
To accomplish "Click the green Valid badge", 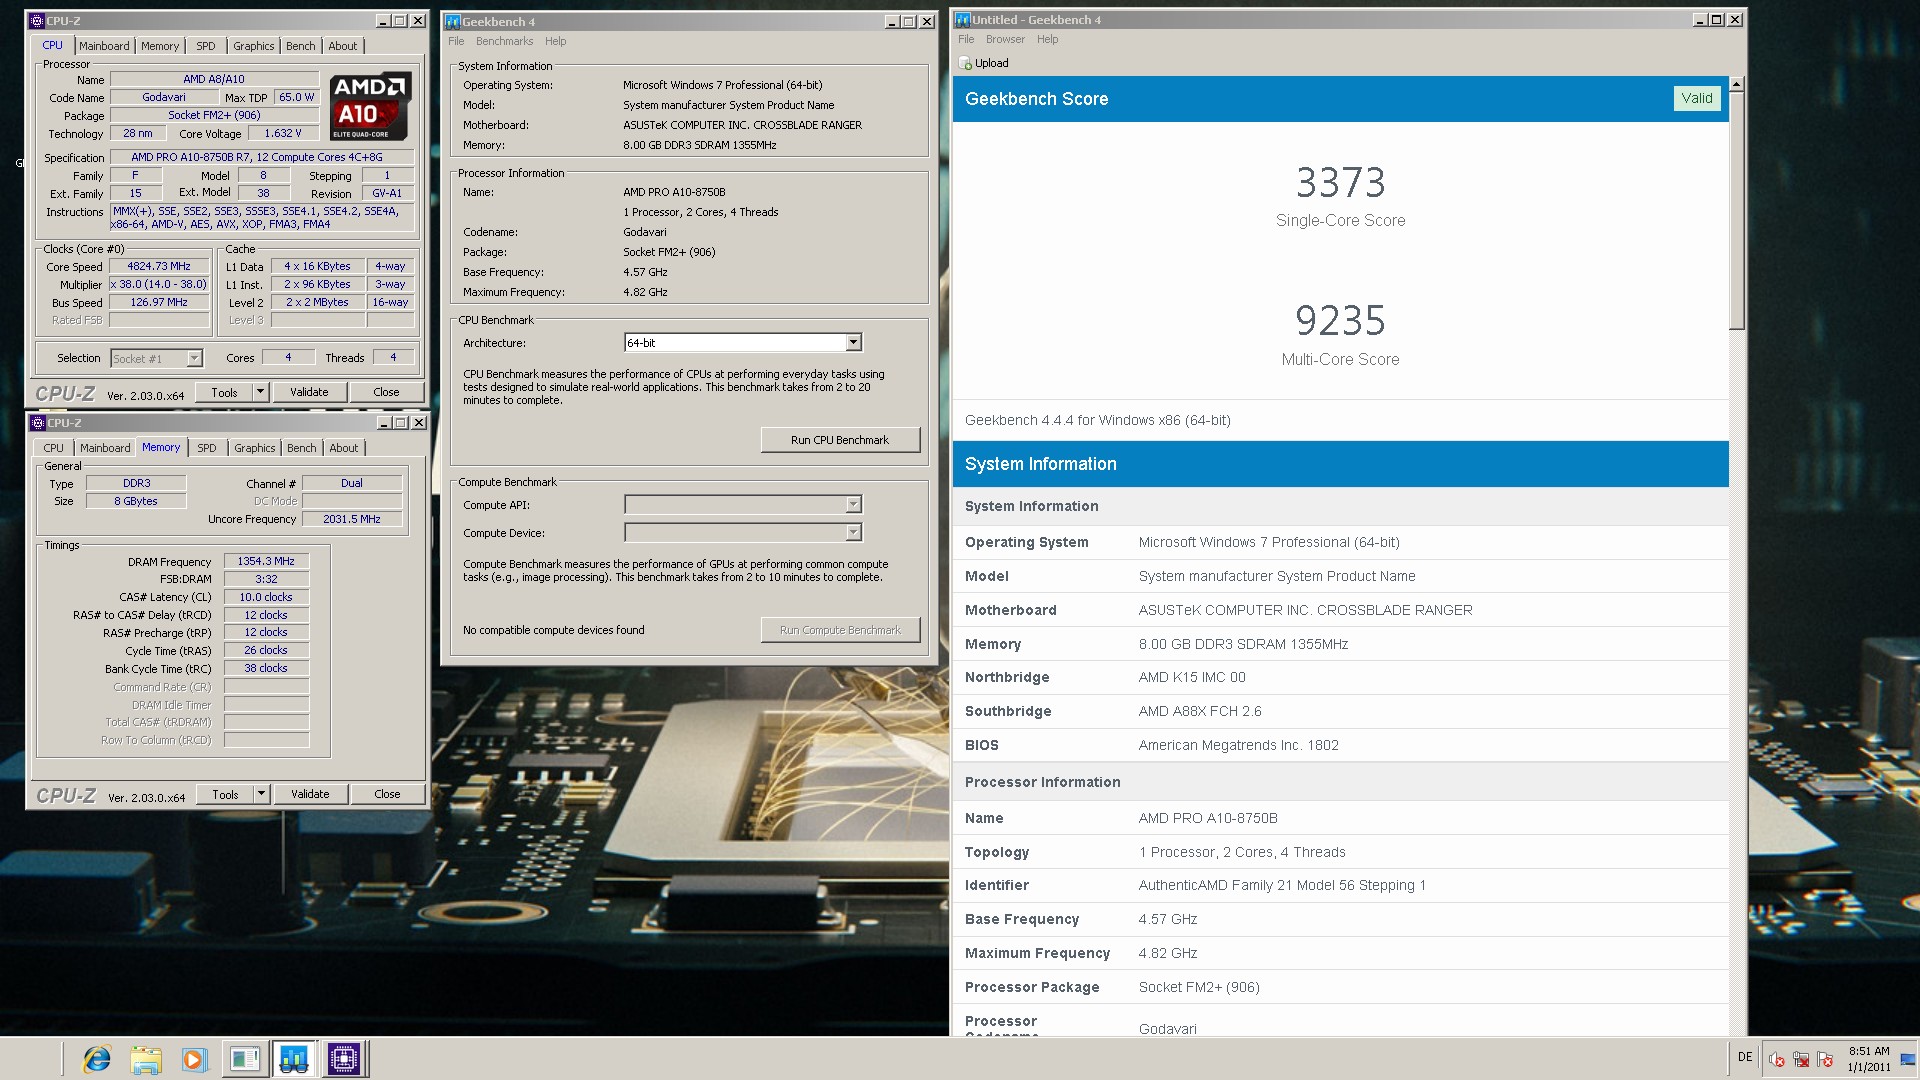I will tap(1697, 98).
